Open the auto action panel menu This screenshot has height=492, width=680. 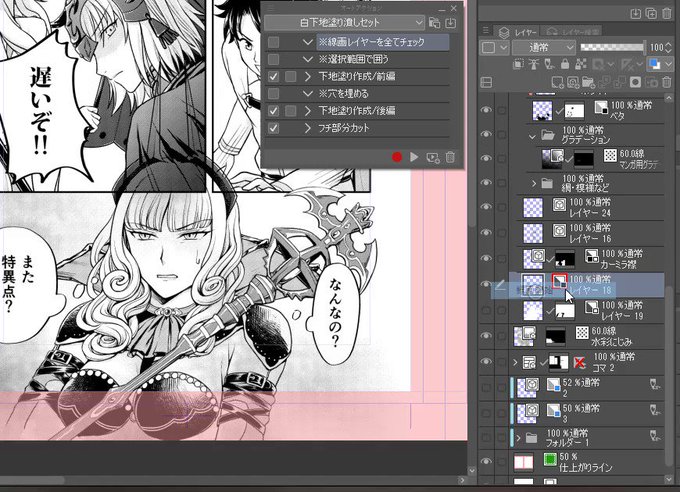point(270,8)
